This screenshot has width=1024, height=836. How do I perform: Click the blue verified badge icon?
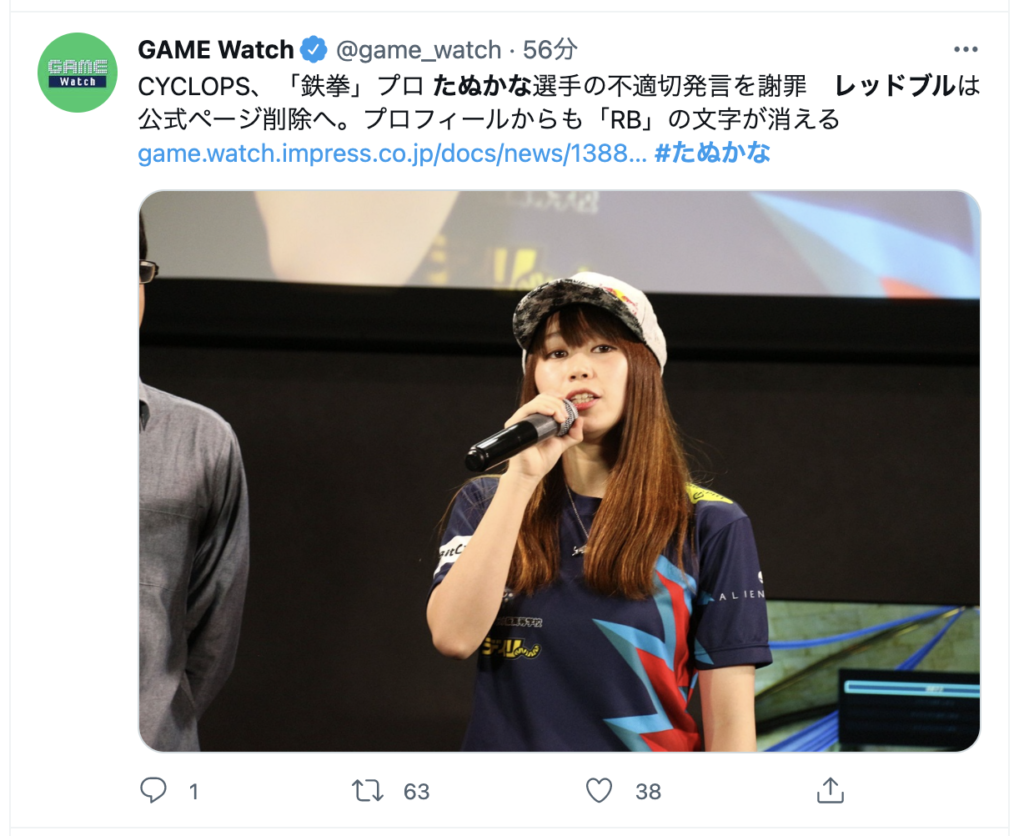(313, 50)
